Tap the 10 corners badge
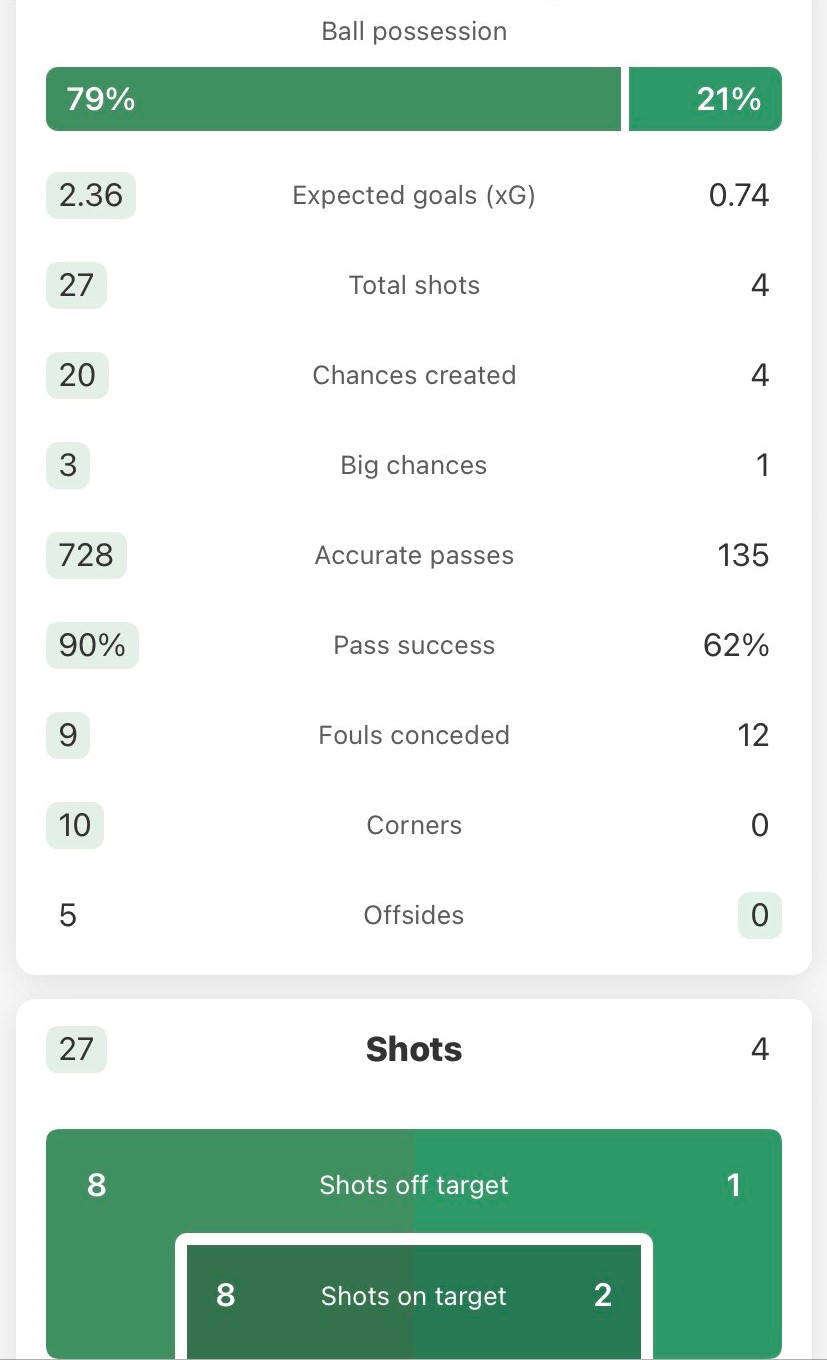827x1360 pixels. pyautogui.click(x=75, y=825)
